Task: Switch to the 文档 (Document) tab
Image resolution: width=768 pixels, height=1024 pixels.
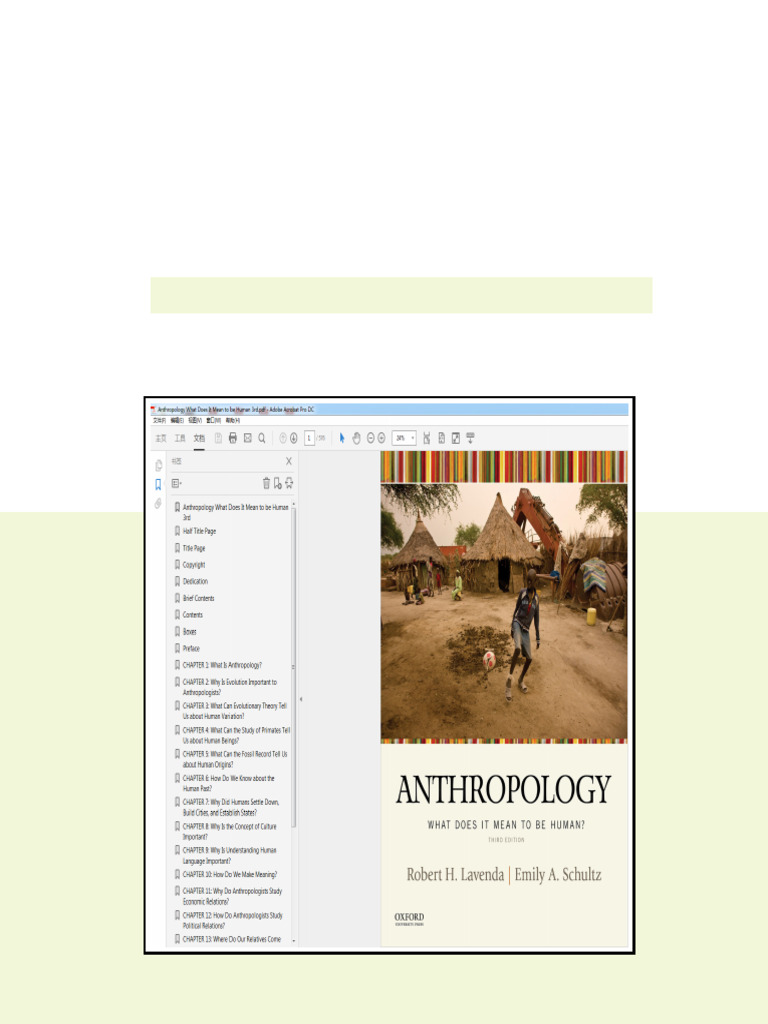Action: [199, 438]
